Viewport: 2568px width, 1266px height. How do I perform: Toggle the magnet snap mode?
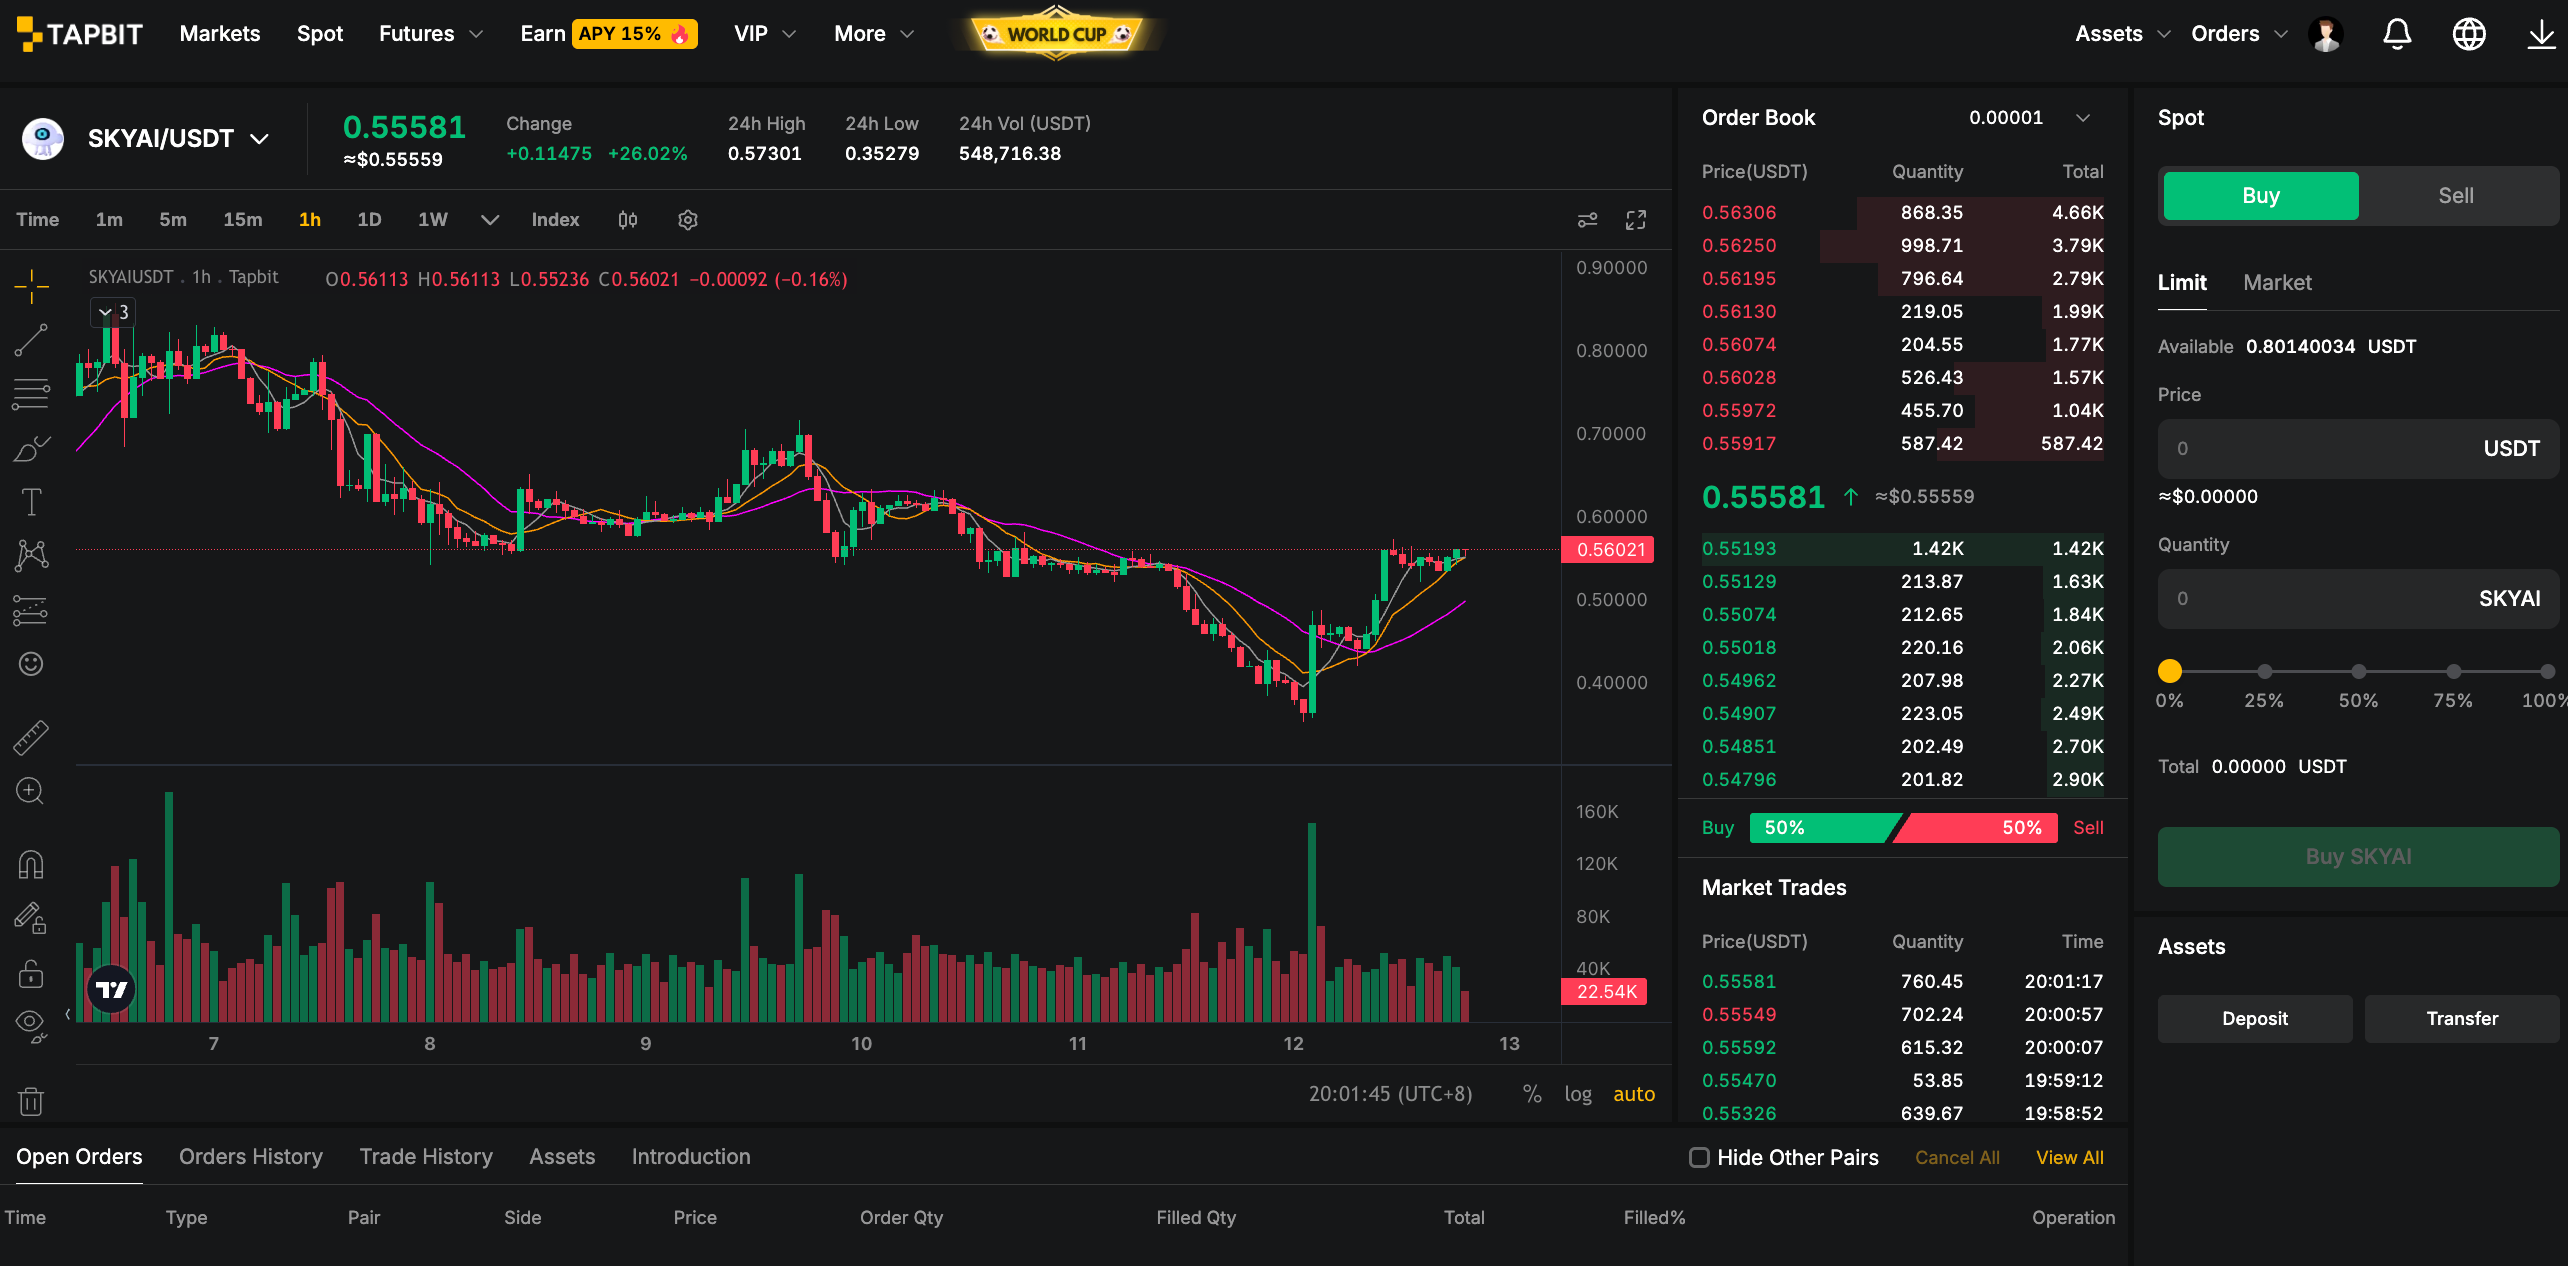coord(31,864)
